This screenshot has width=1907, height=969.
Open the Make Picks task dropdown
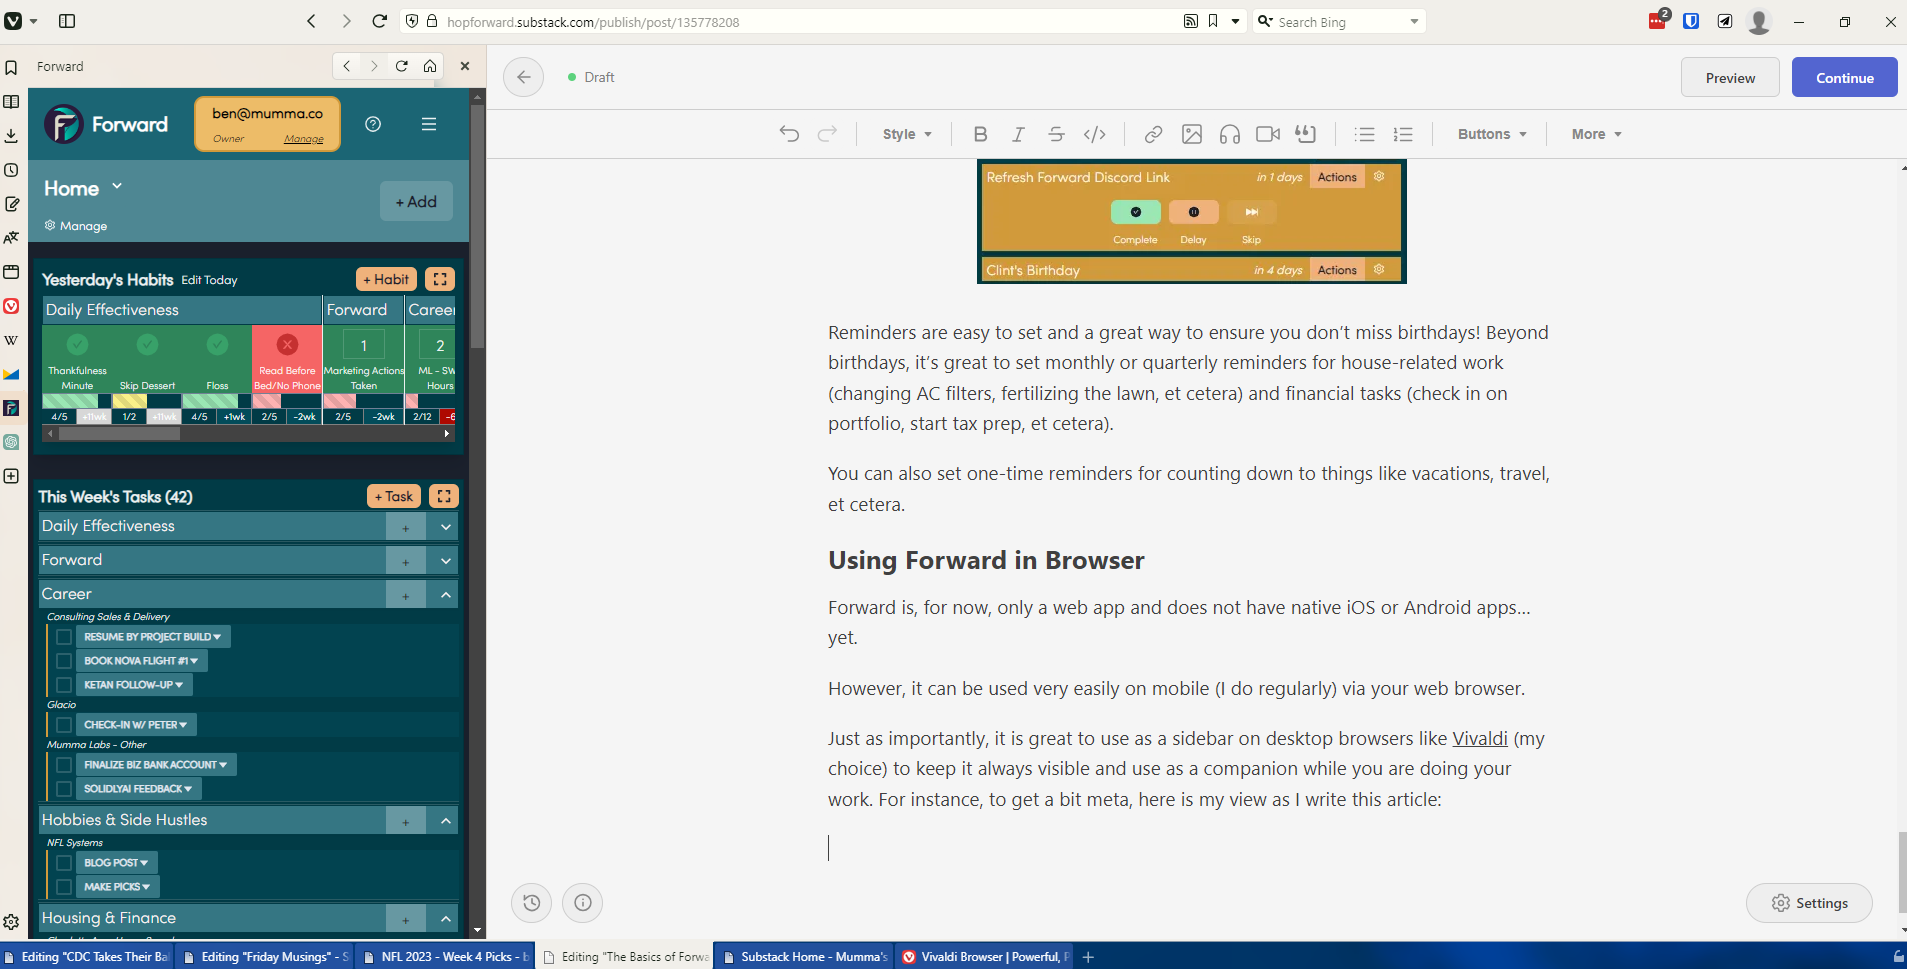click(x=117, y=887)
